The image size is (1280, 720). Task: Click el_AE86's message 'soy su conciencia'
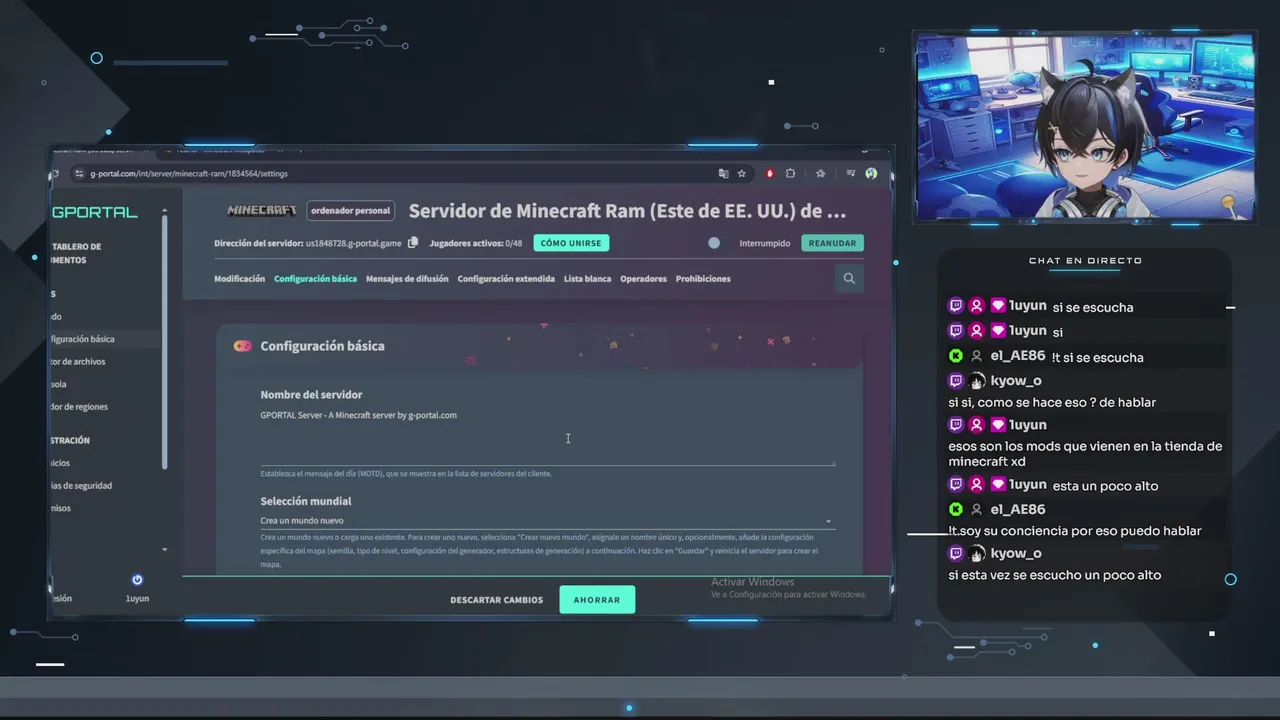(x=1075, y=531)
